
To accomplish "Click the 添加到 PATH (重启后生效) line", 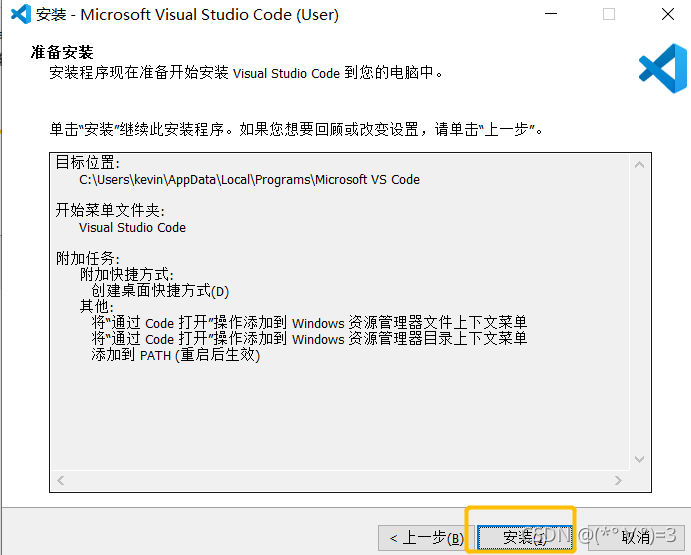I will (x=175, y=355).
